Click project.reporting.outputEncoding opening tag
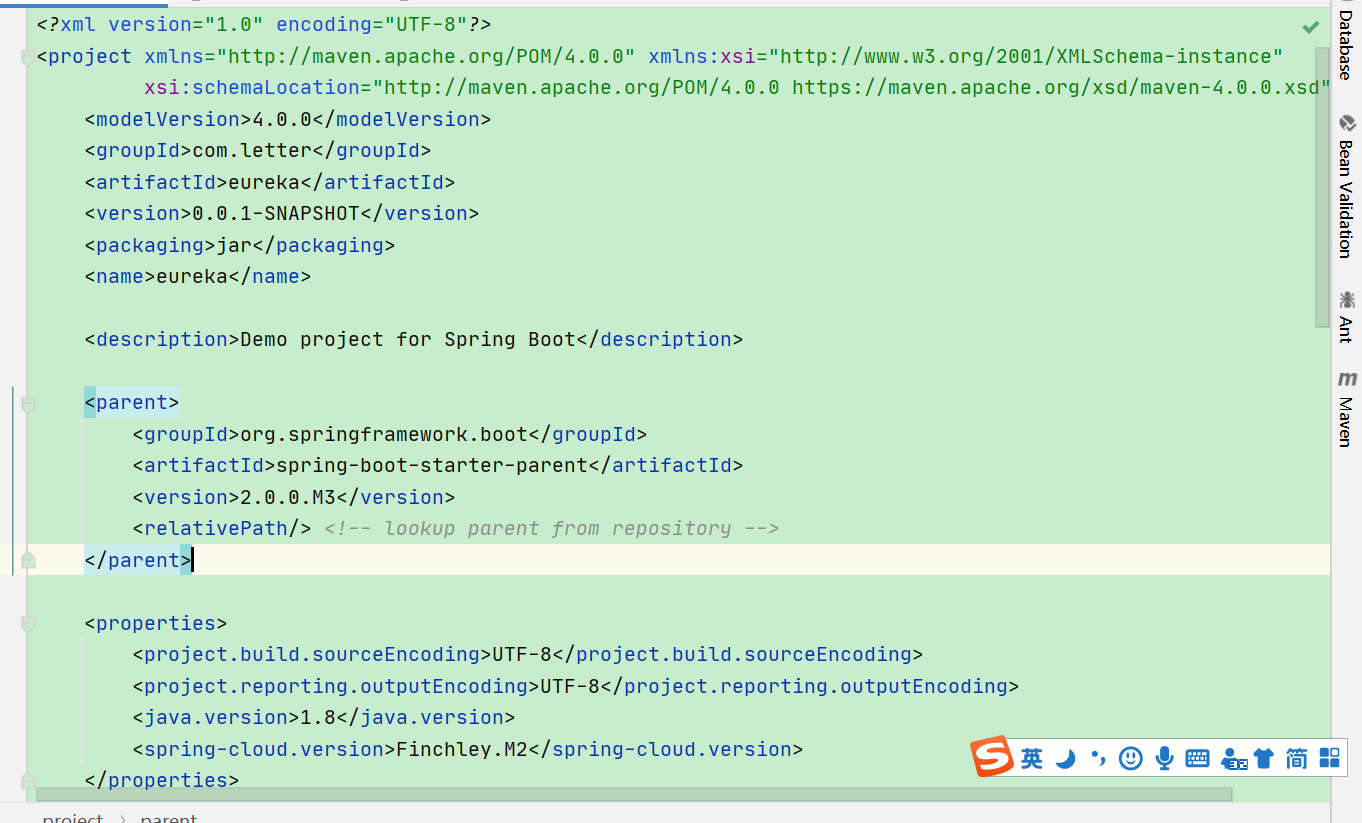Screen dimensions: 1362x823 point(336,686)
